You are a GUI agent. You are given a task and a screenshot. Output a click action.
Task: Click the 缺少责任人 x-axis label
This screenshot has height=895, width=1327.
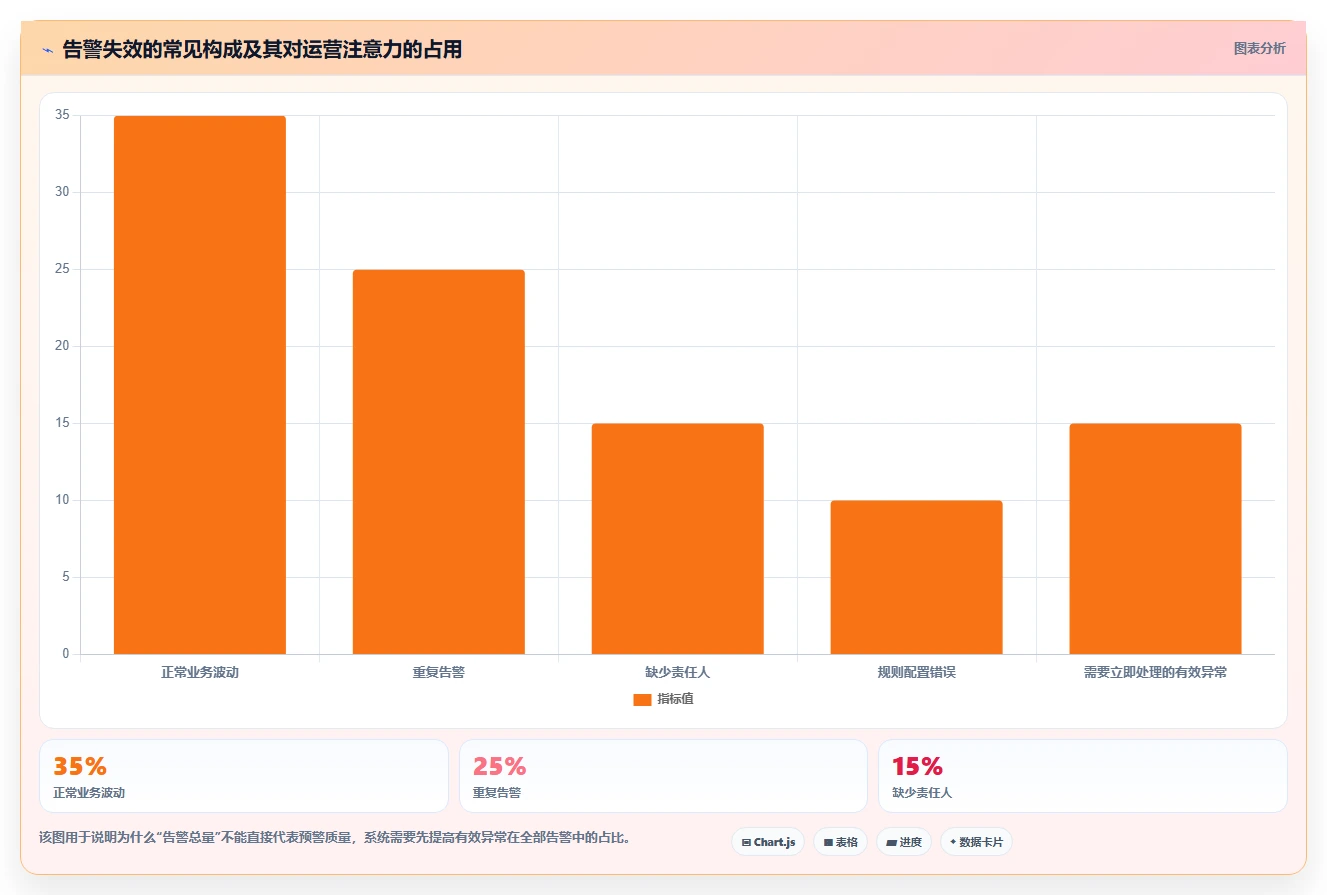[678, 672]
